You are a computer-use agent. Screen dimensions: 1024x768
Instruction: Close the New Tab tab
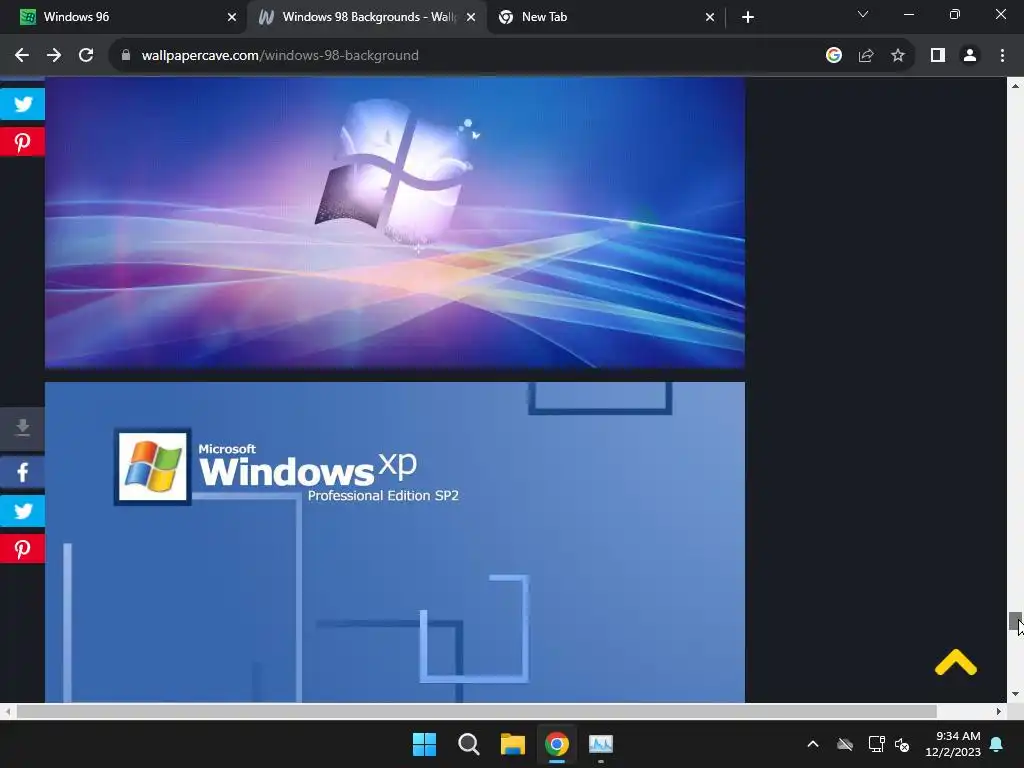pos(710,17)
